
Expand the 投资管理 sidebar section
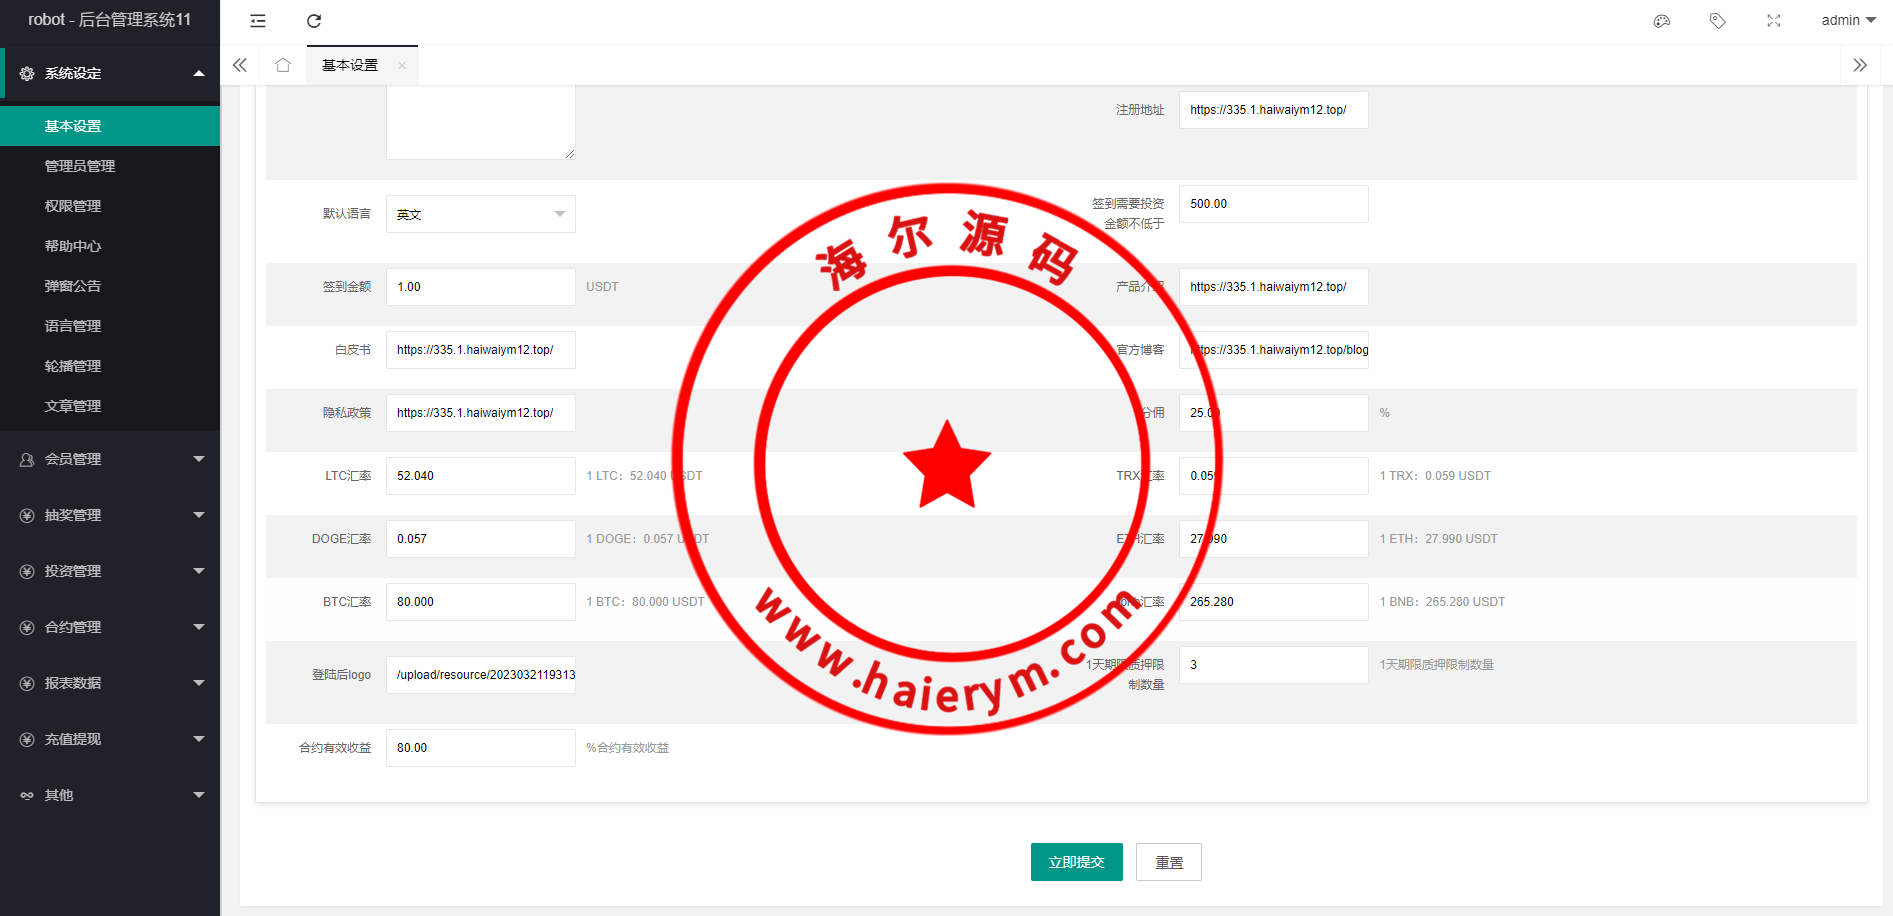[x=110, y=571]
